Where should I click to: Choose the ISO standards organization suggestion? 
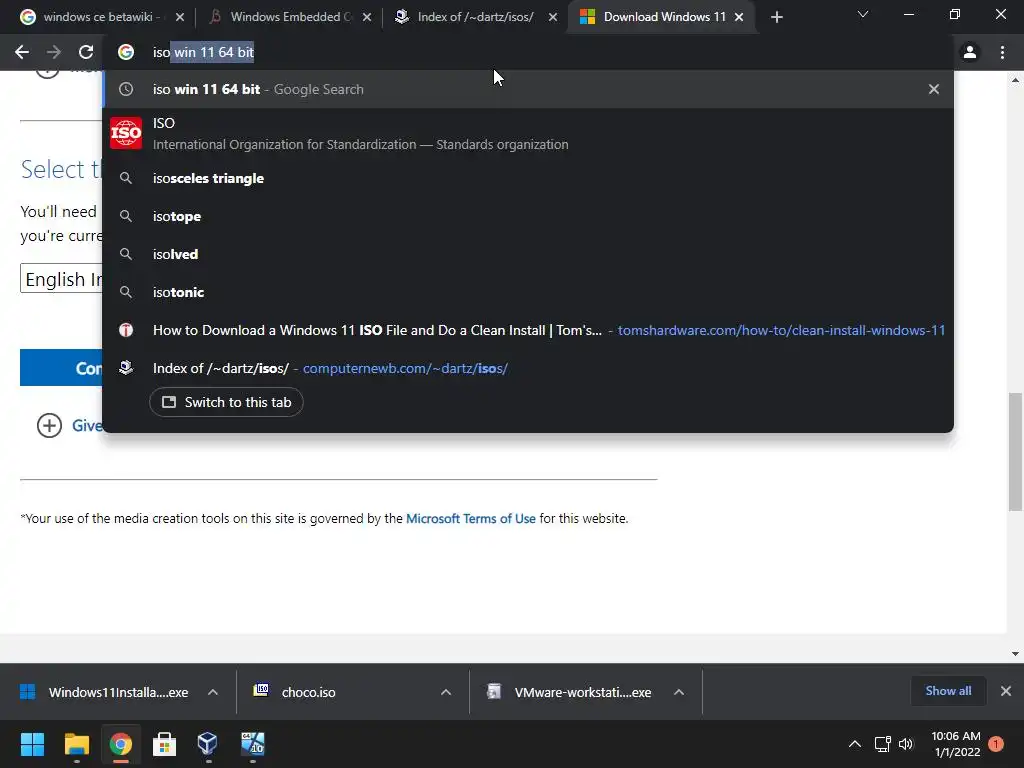tap(528, 133)
